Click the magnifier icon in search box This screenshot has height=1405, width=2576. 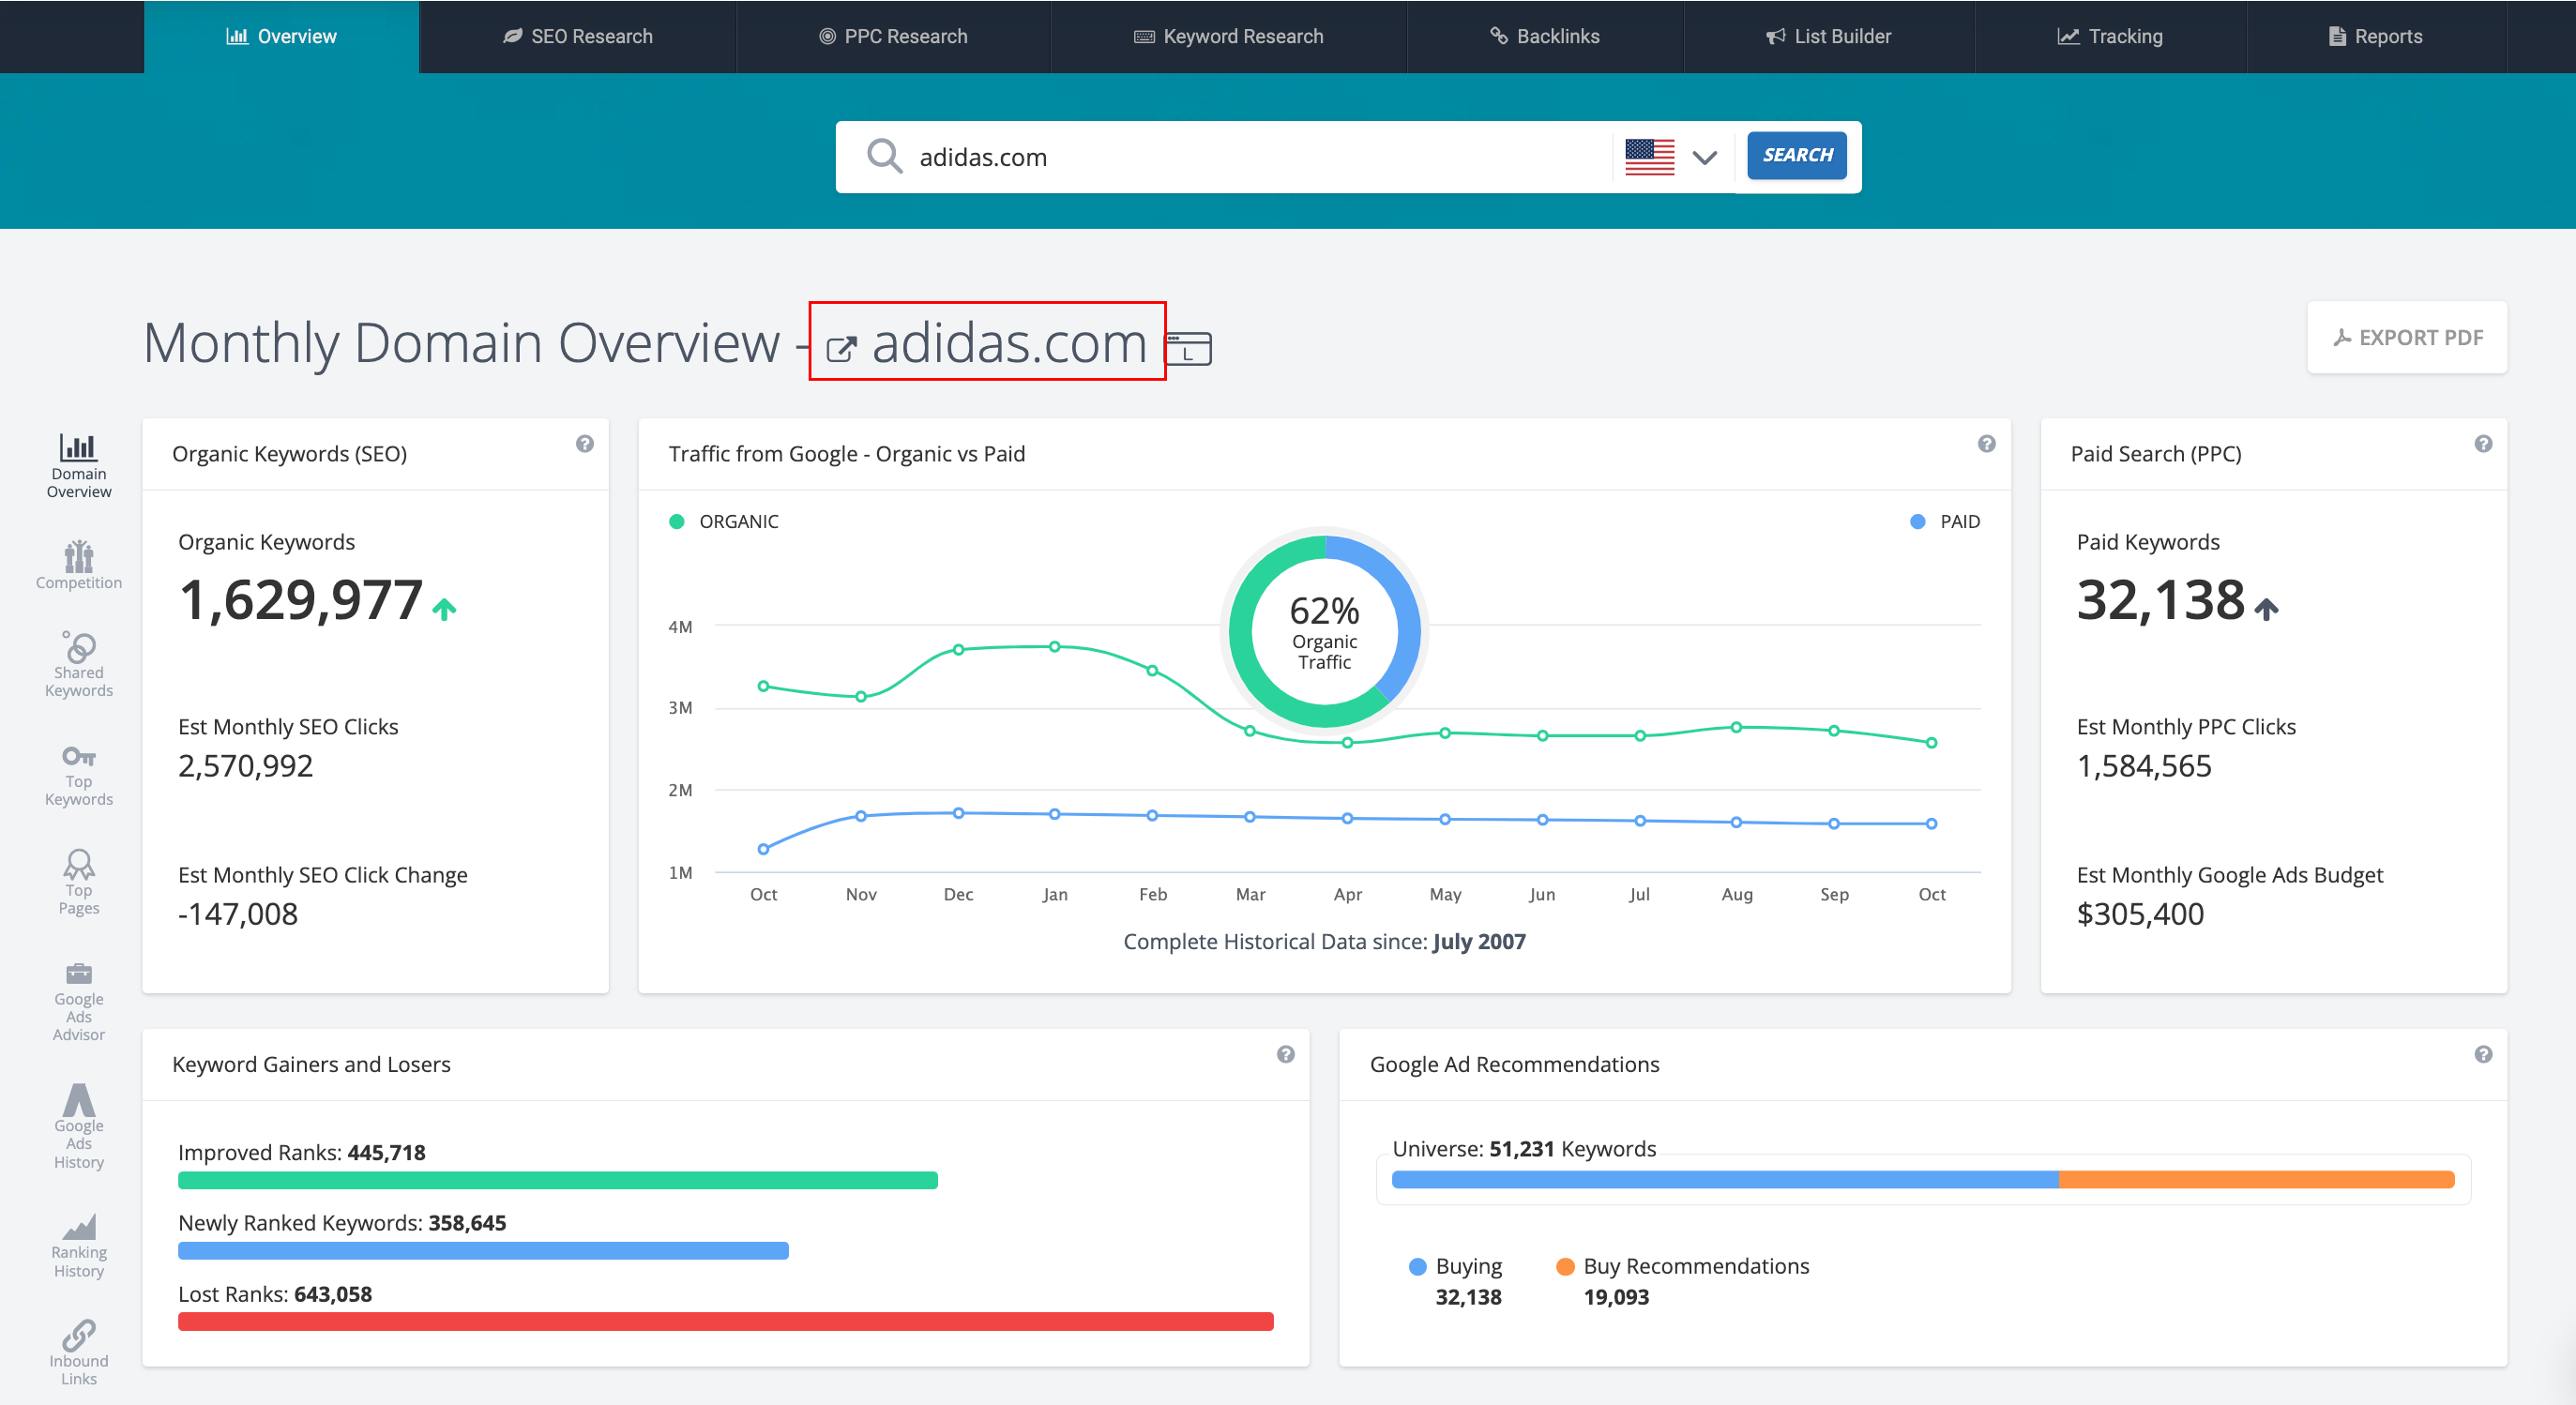point(884,156)
